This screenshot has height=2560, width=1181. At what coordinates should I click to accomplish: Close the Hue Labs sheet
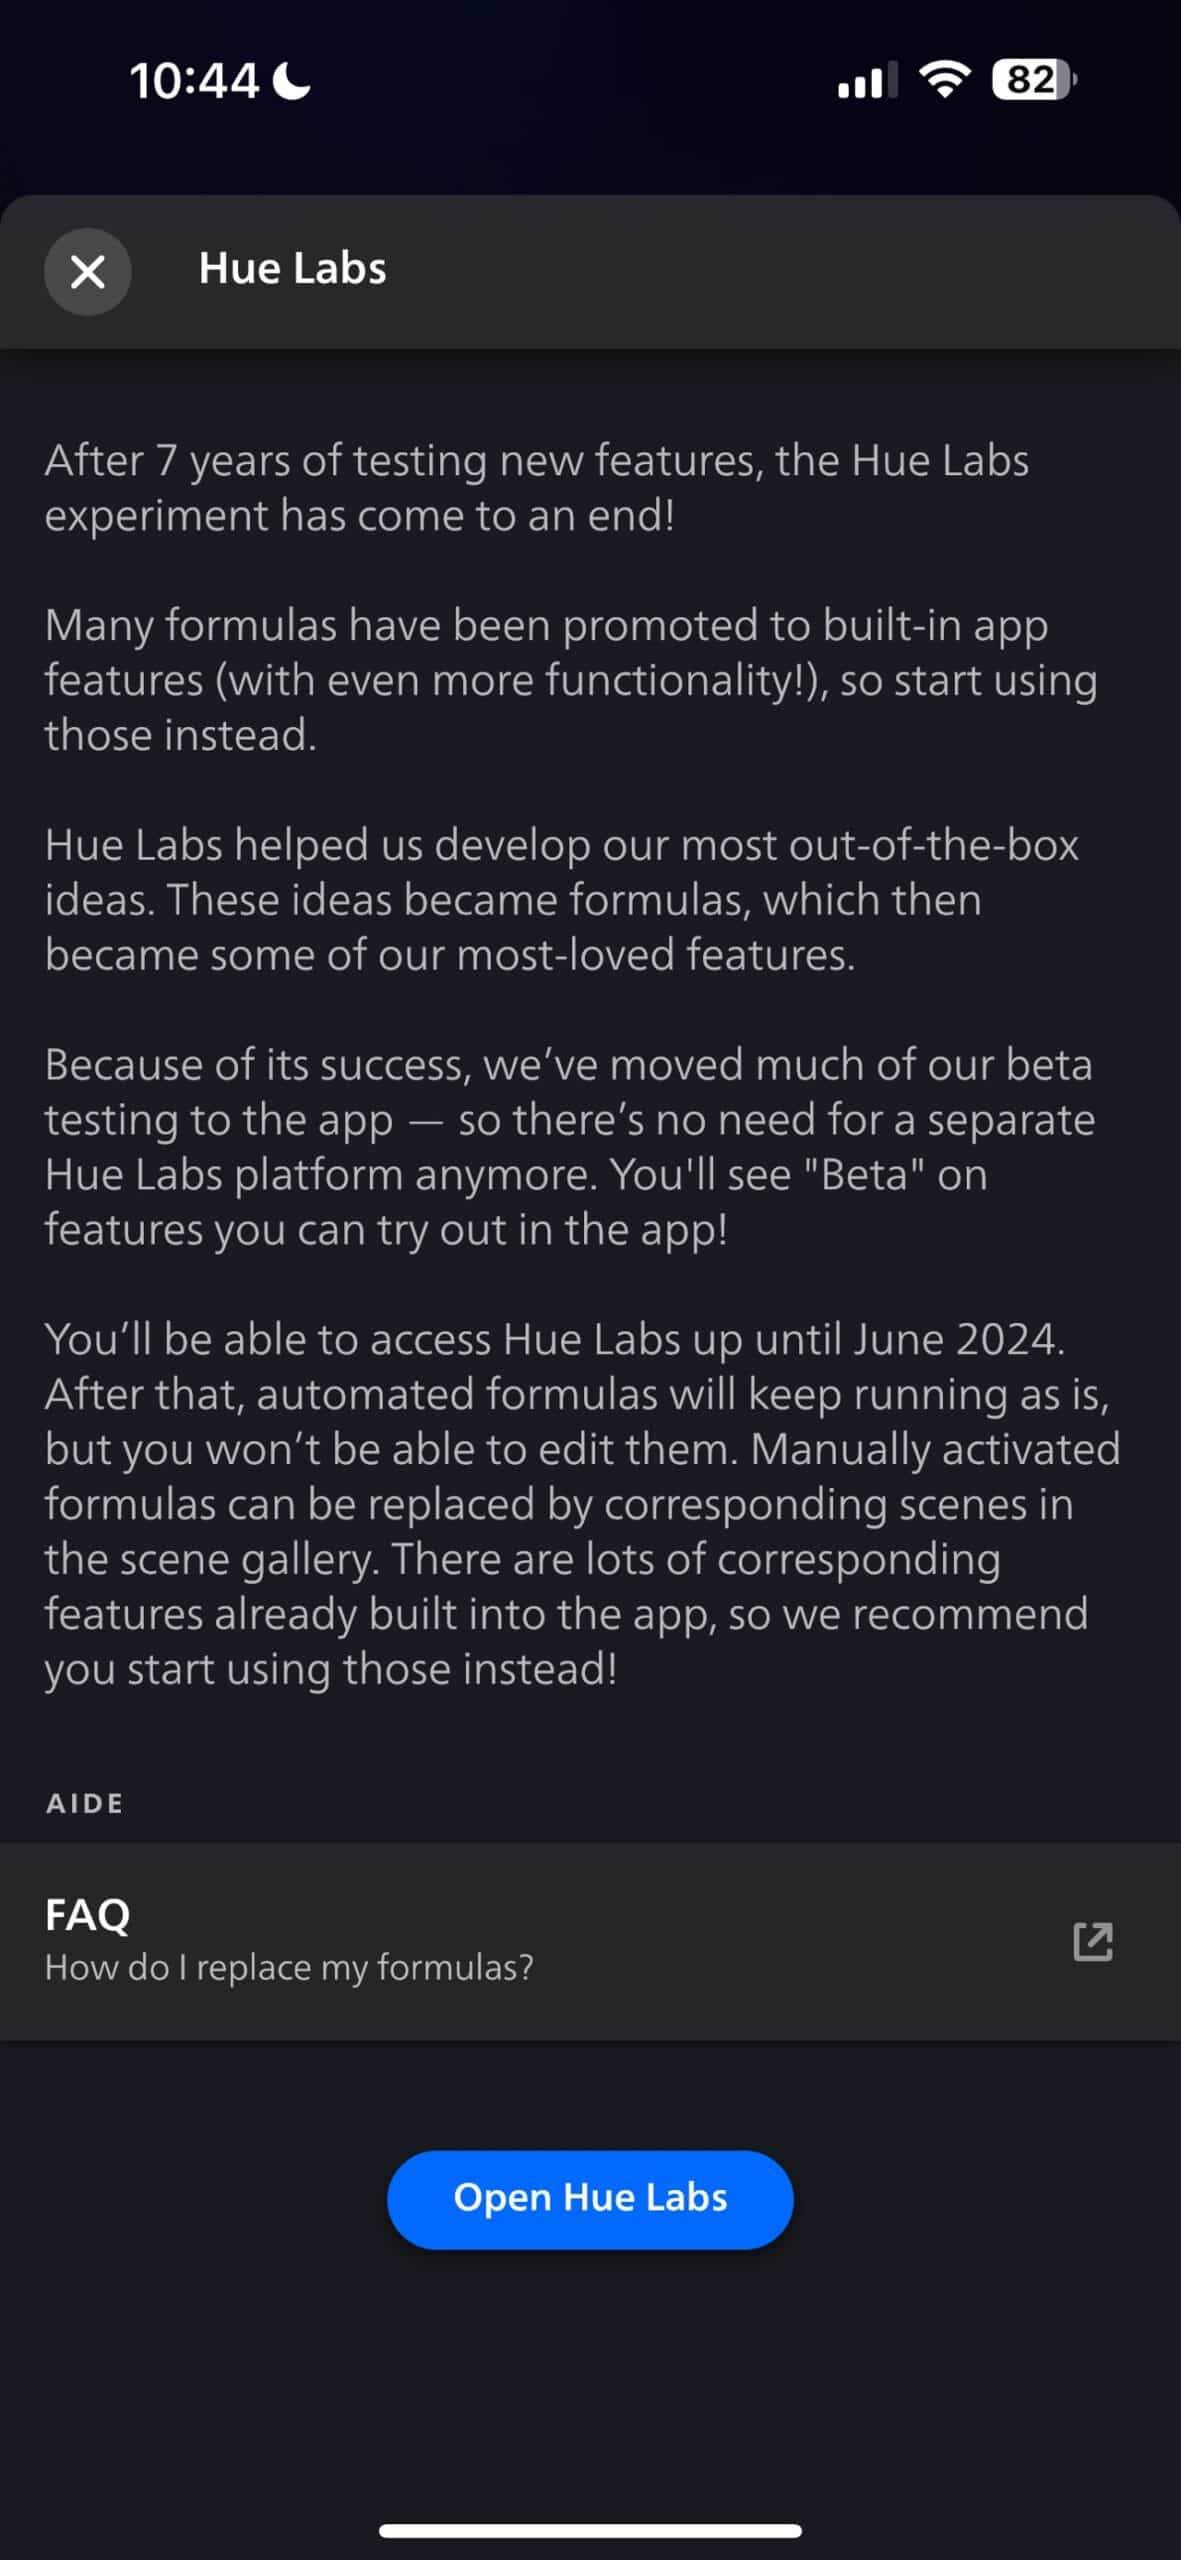88,271
